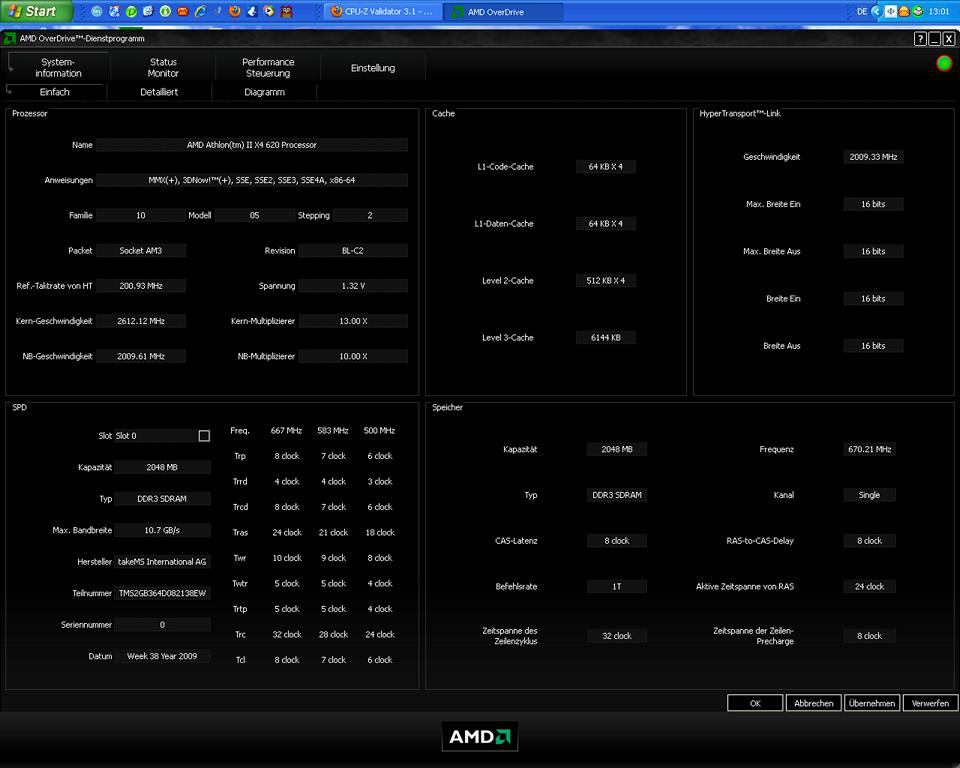The width and height of the screenshot is (960, 768).
Task: Open the help question mark button
Action: tap(920, 39)
